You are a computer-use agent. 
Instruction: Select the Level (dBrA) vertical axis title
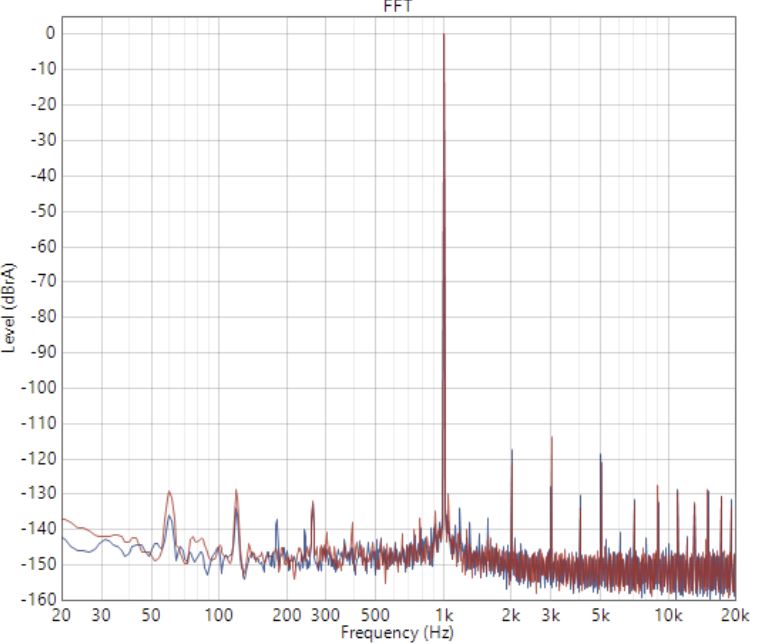click(x=9, y=308)
